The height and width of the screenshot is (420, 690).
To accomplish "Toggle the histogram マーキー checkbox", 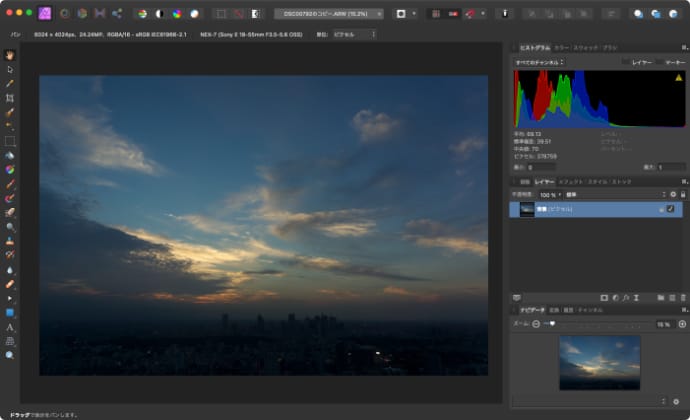I will (x=660, y=62).
